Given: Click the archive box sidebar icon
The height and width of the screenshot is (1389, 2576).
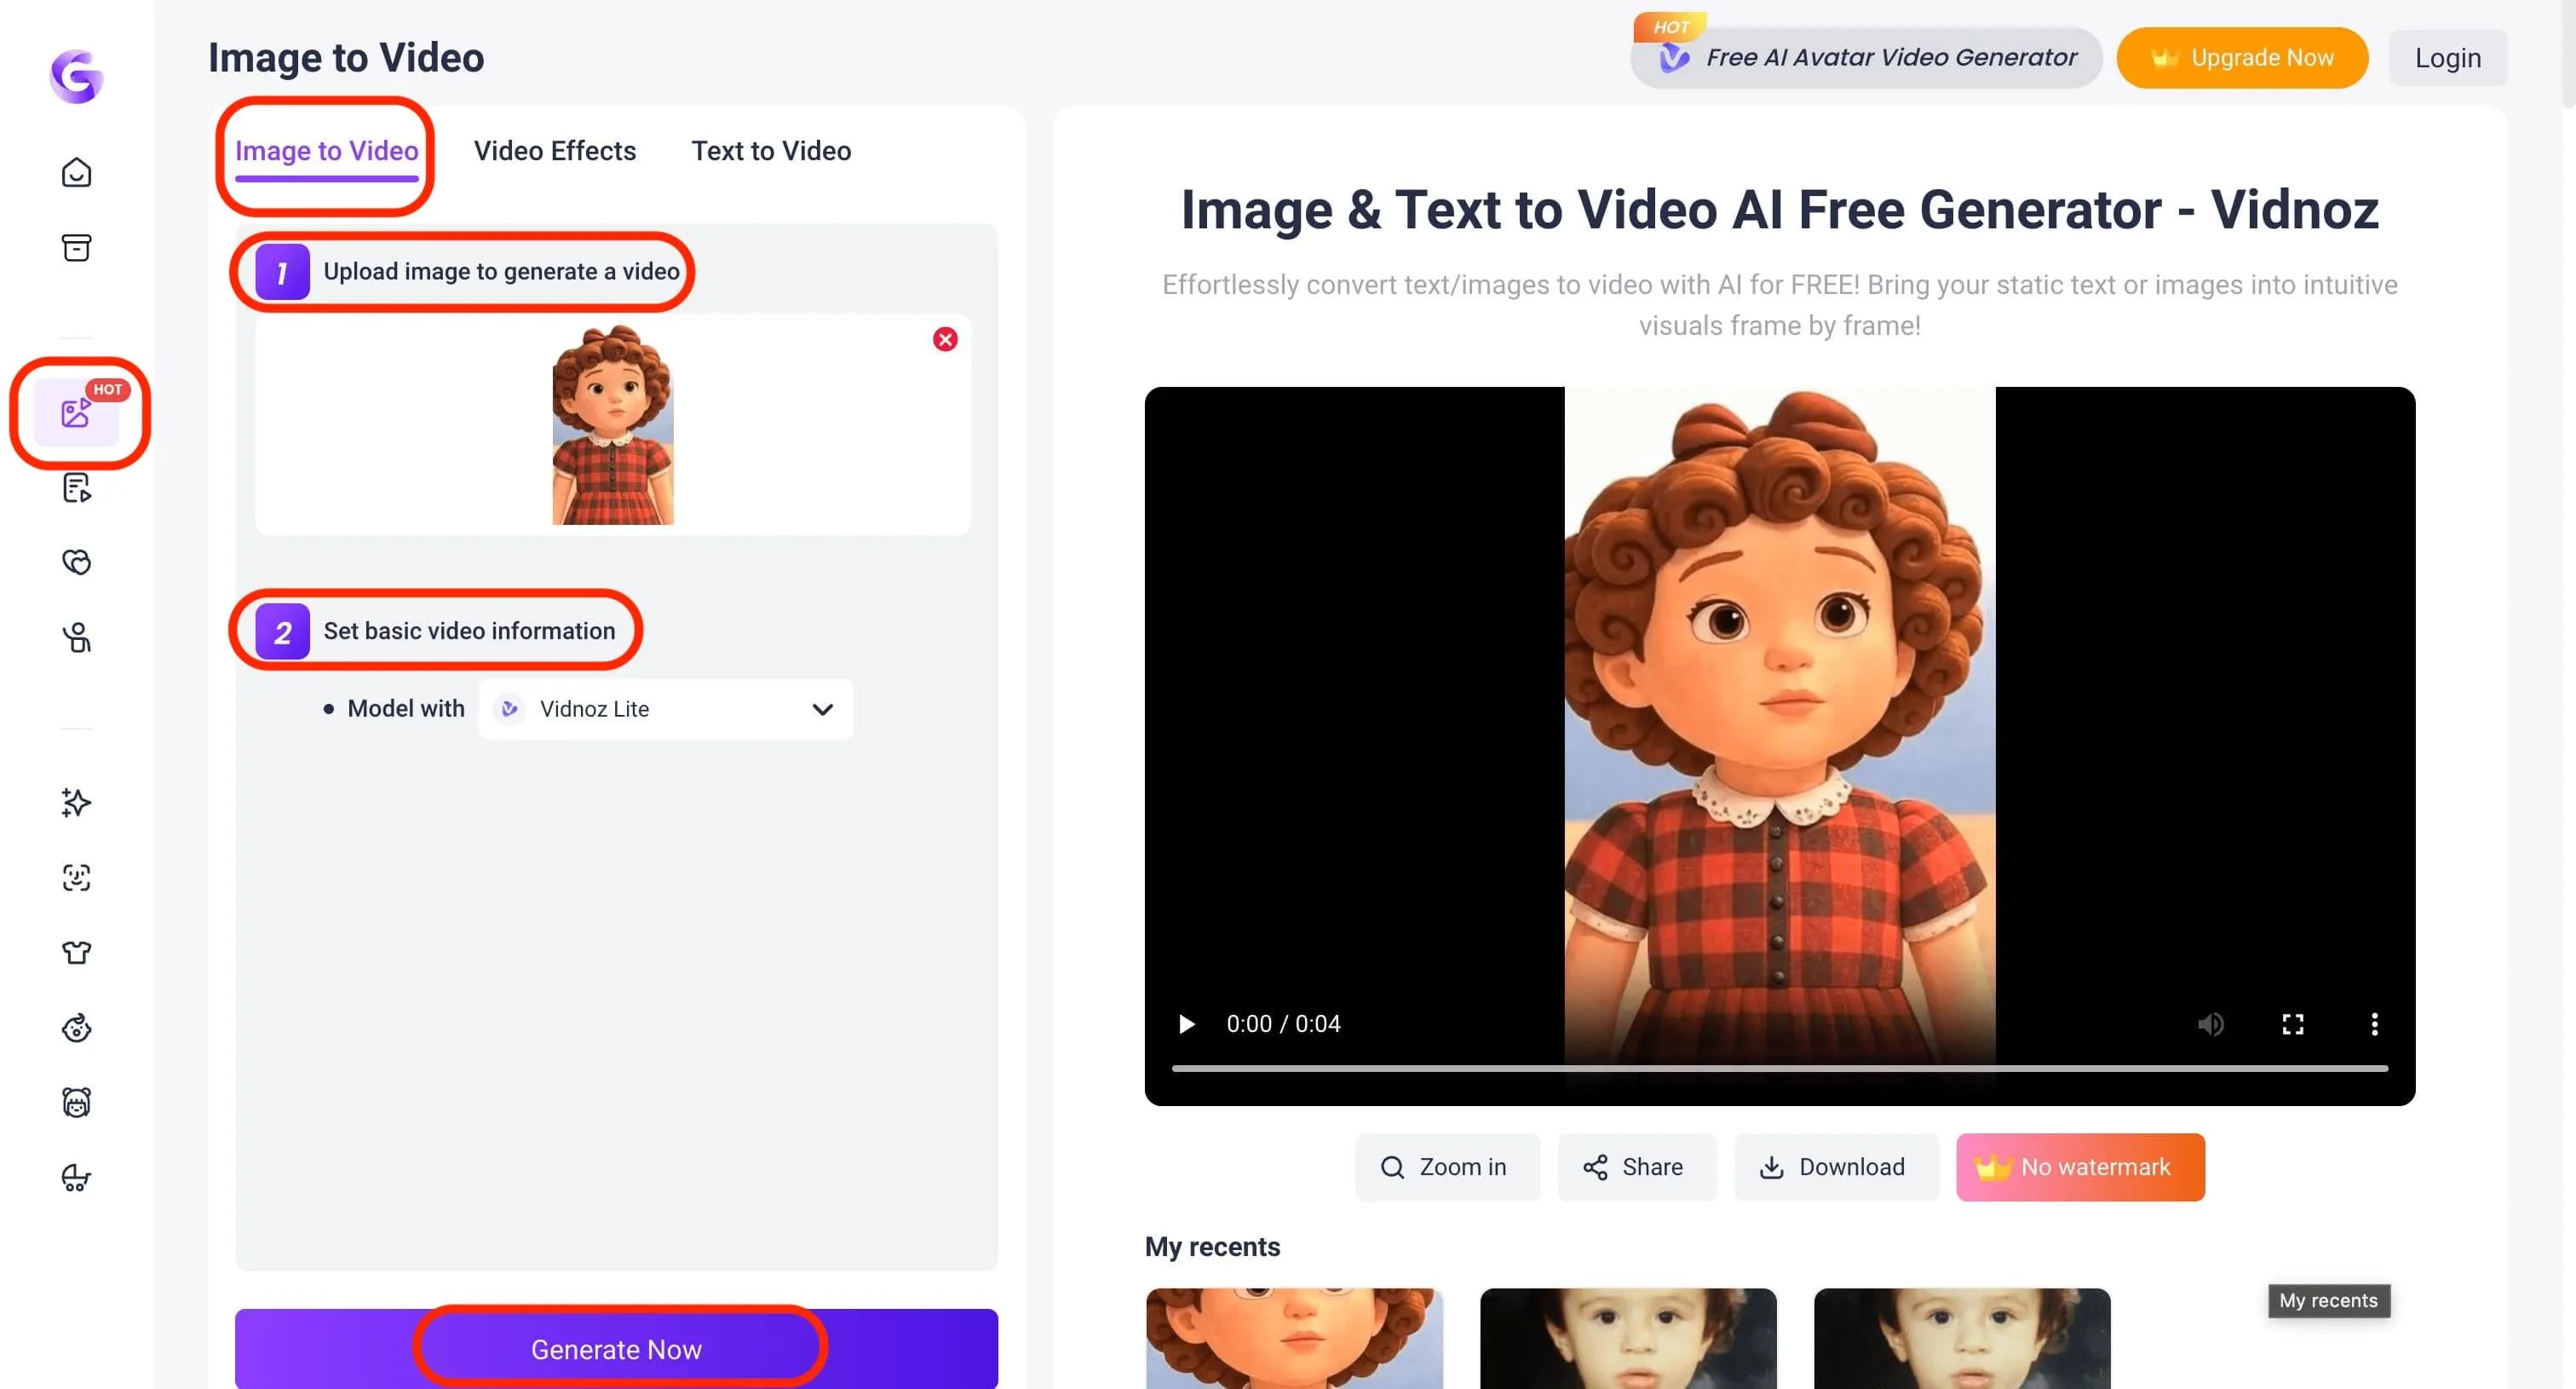Looking at the screenshot, I should (76, 247).
